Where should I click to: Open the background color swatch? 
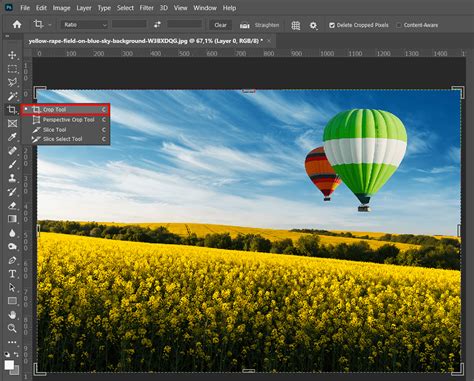point(16,371)
